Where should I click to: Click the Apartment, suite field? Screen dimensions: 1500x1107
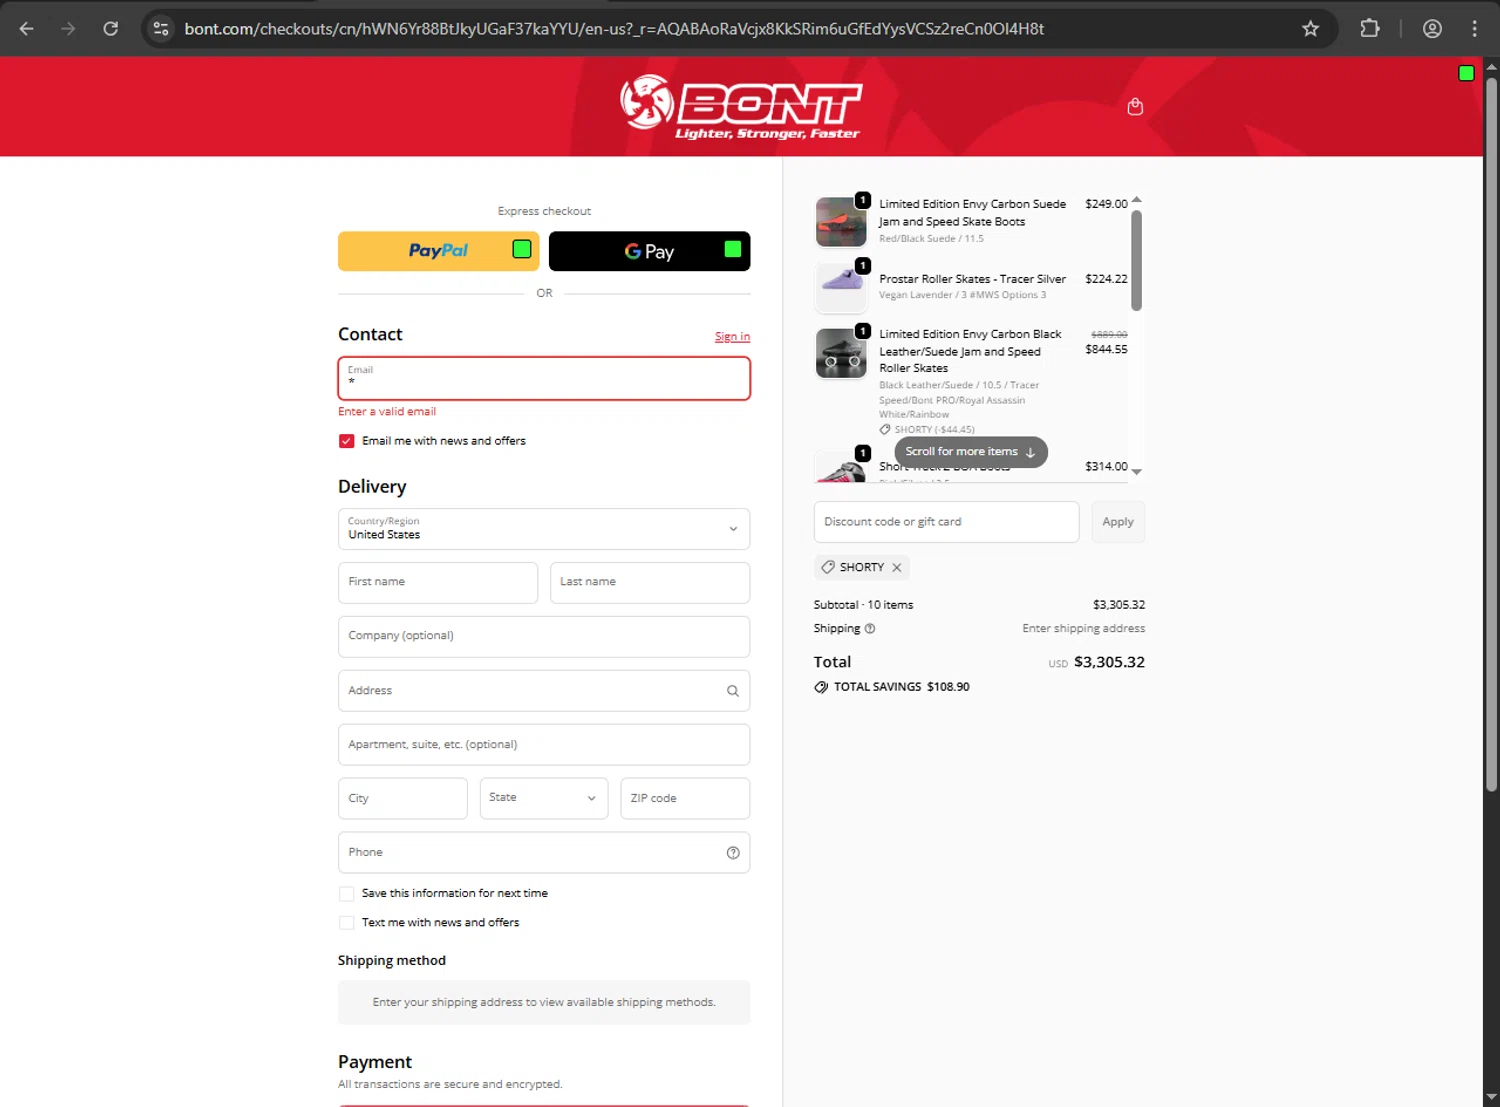544,745
